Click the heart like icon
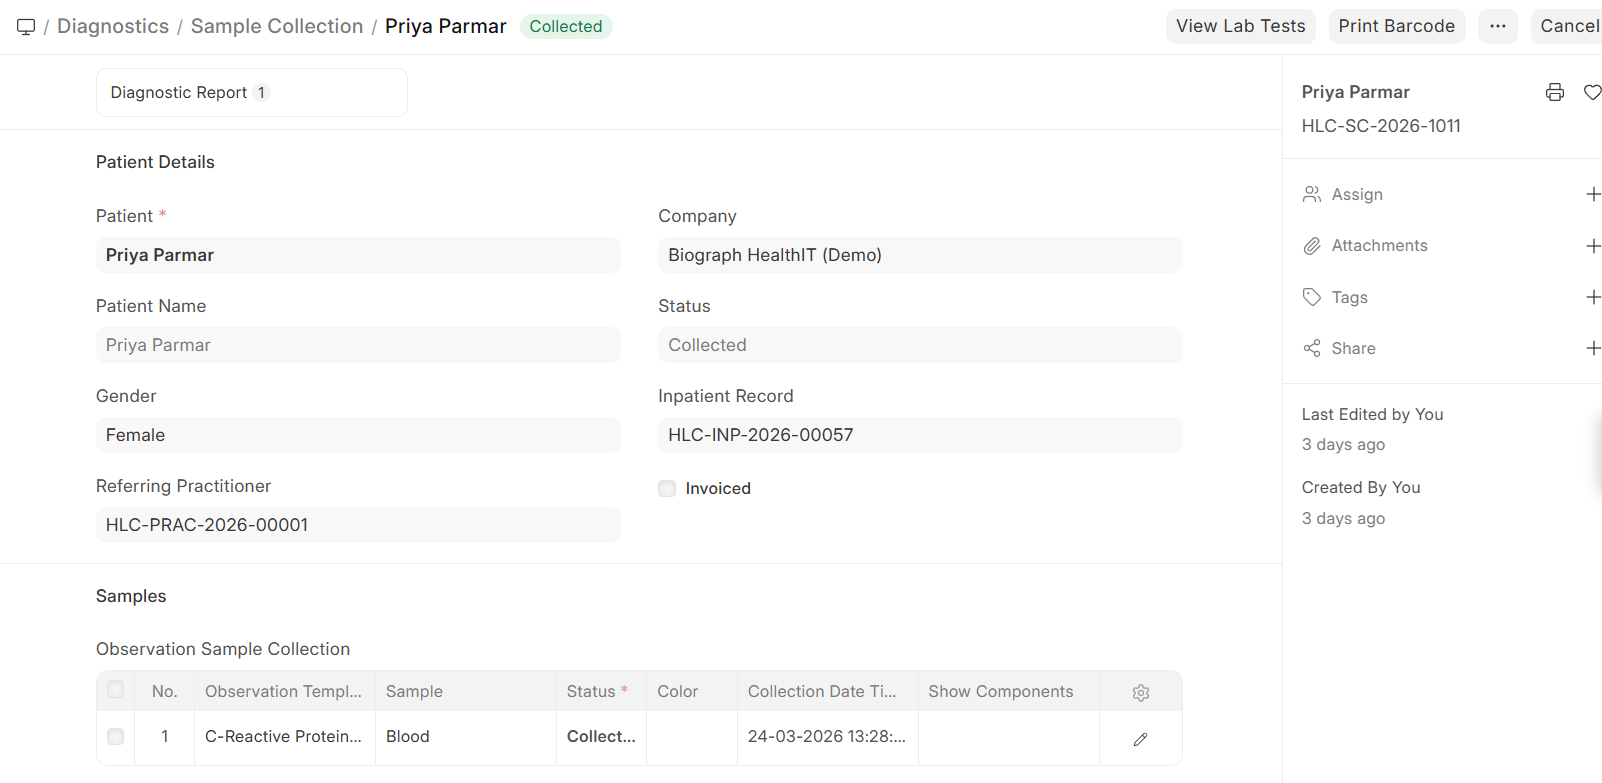Viewport: 1602px width, 783px height. tap(1592, 93)
